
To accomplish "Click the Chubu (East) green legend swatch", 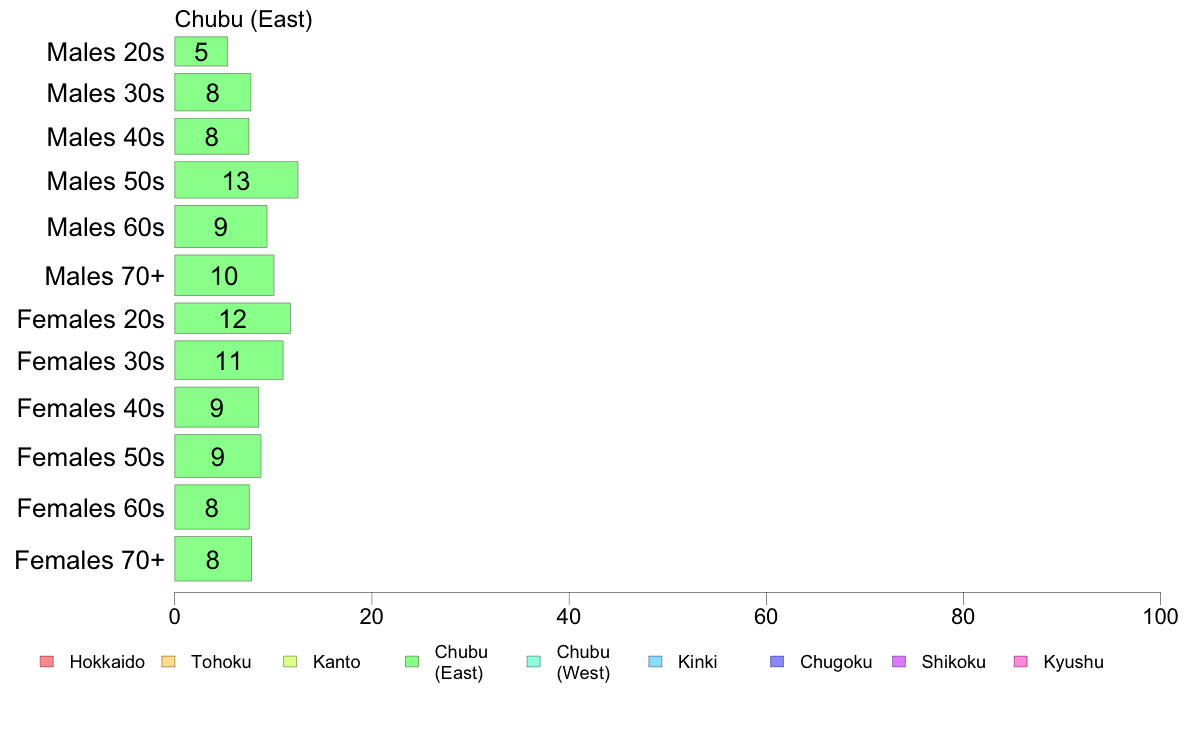I will pos(412,662).
